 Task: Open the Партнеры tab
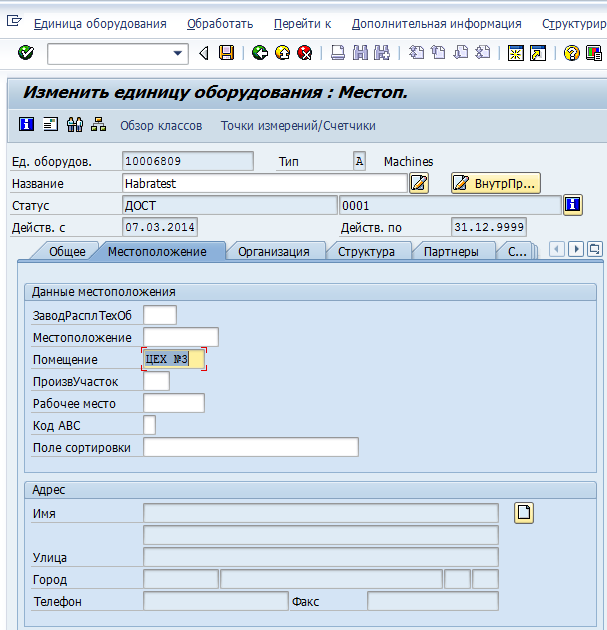click(451, 252)
